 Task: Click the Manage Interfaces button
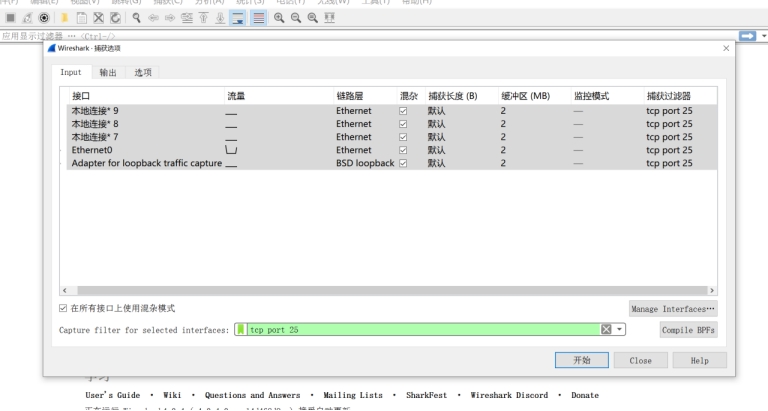(x=673, y=309)
